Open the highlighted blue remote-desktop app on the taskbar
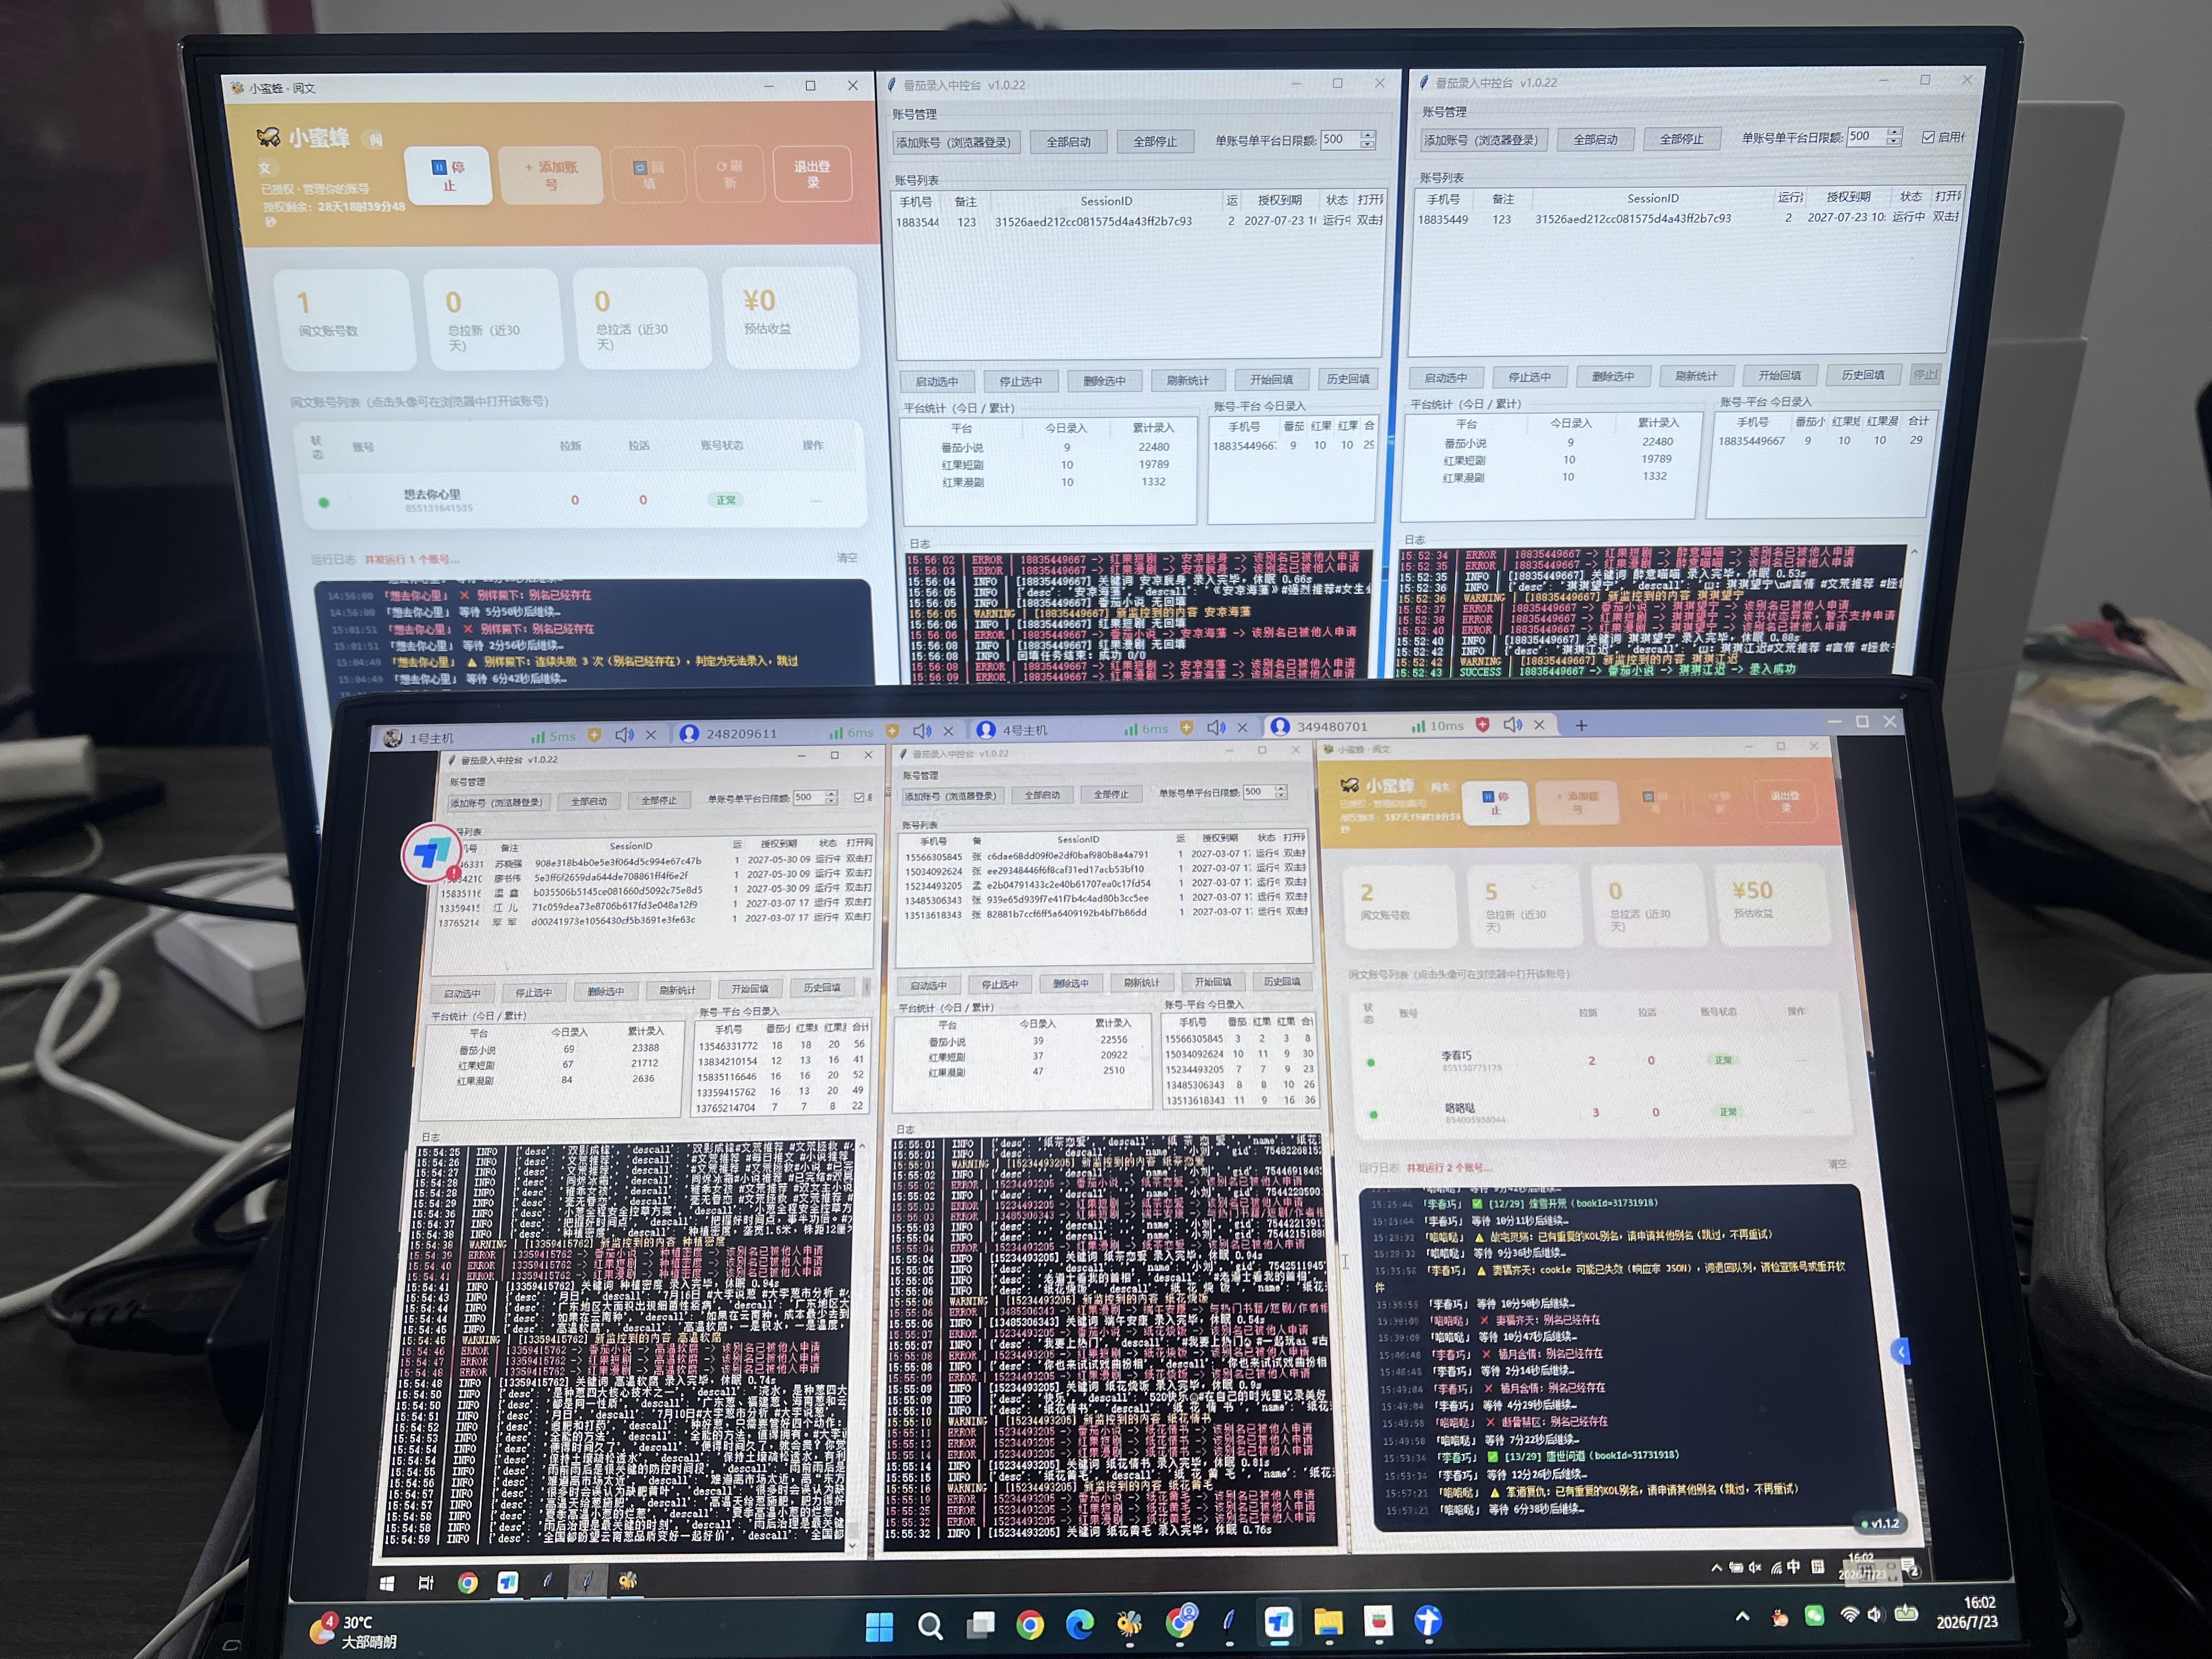Viewport: 2212px width, 1659px height. [1279, 1623]
